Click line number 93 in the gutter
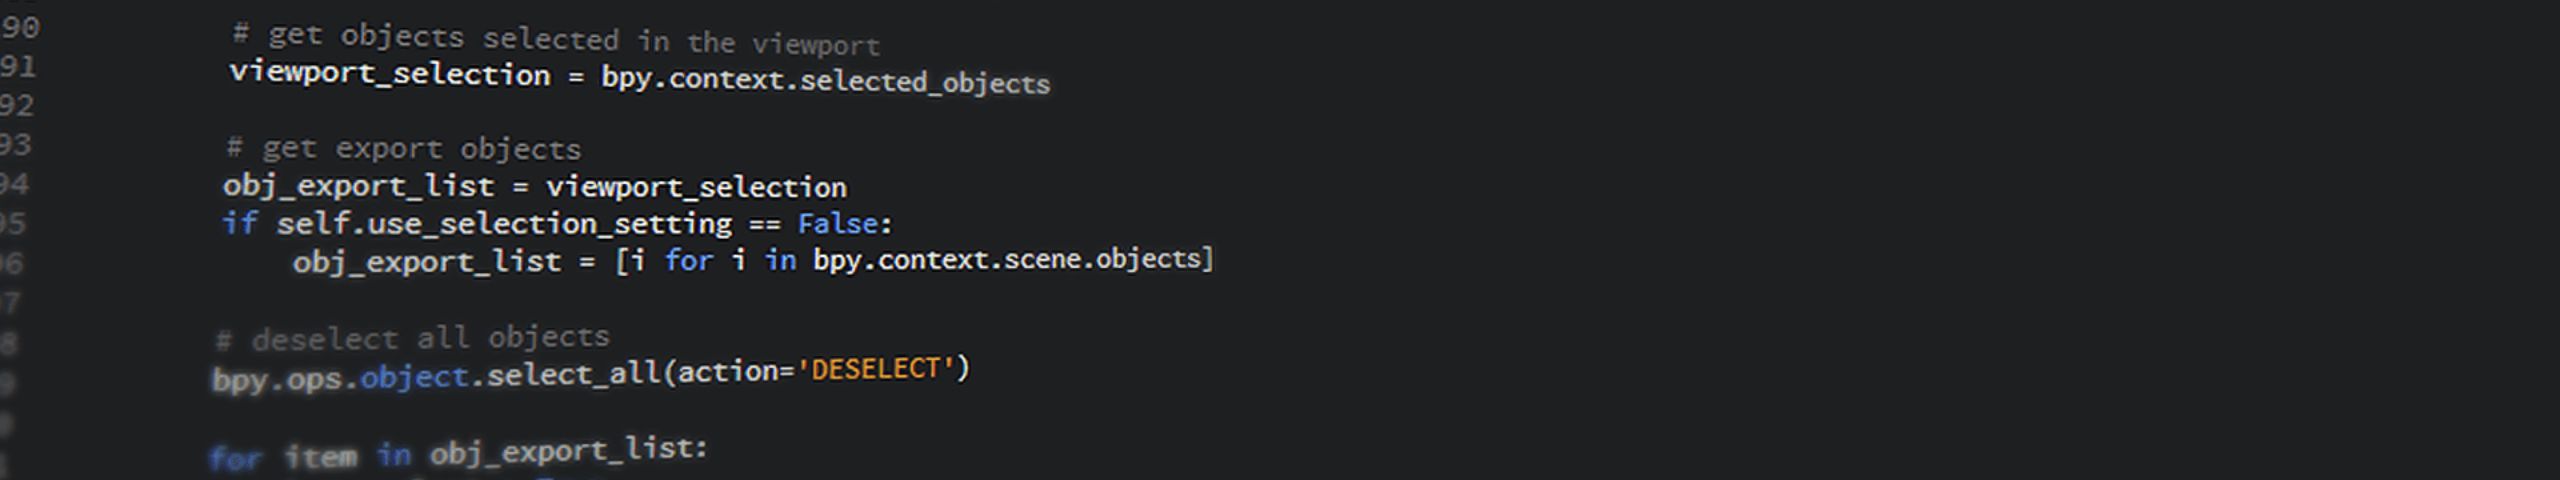Viewport: 2560px width, 480px height. click(16, 145)
